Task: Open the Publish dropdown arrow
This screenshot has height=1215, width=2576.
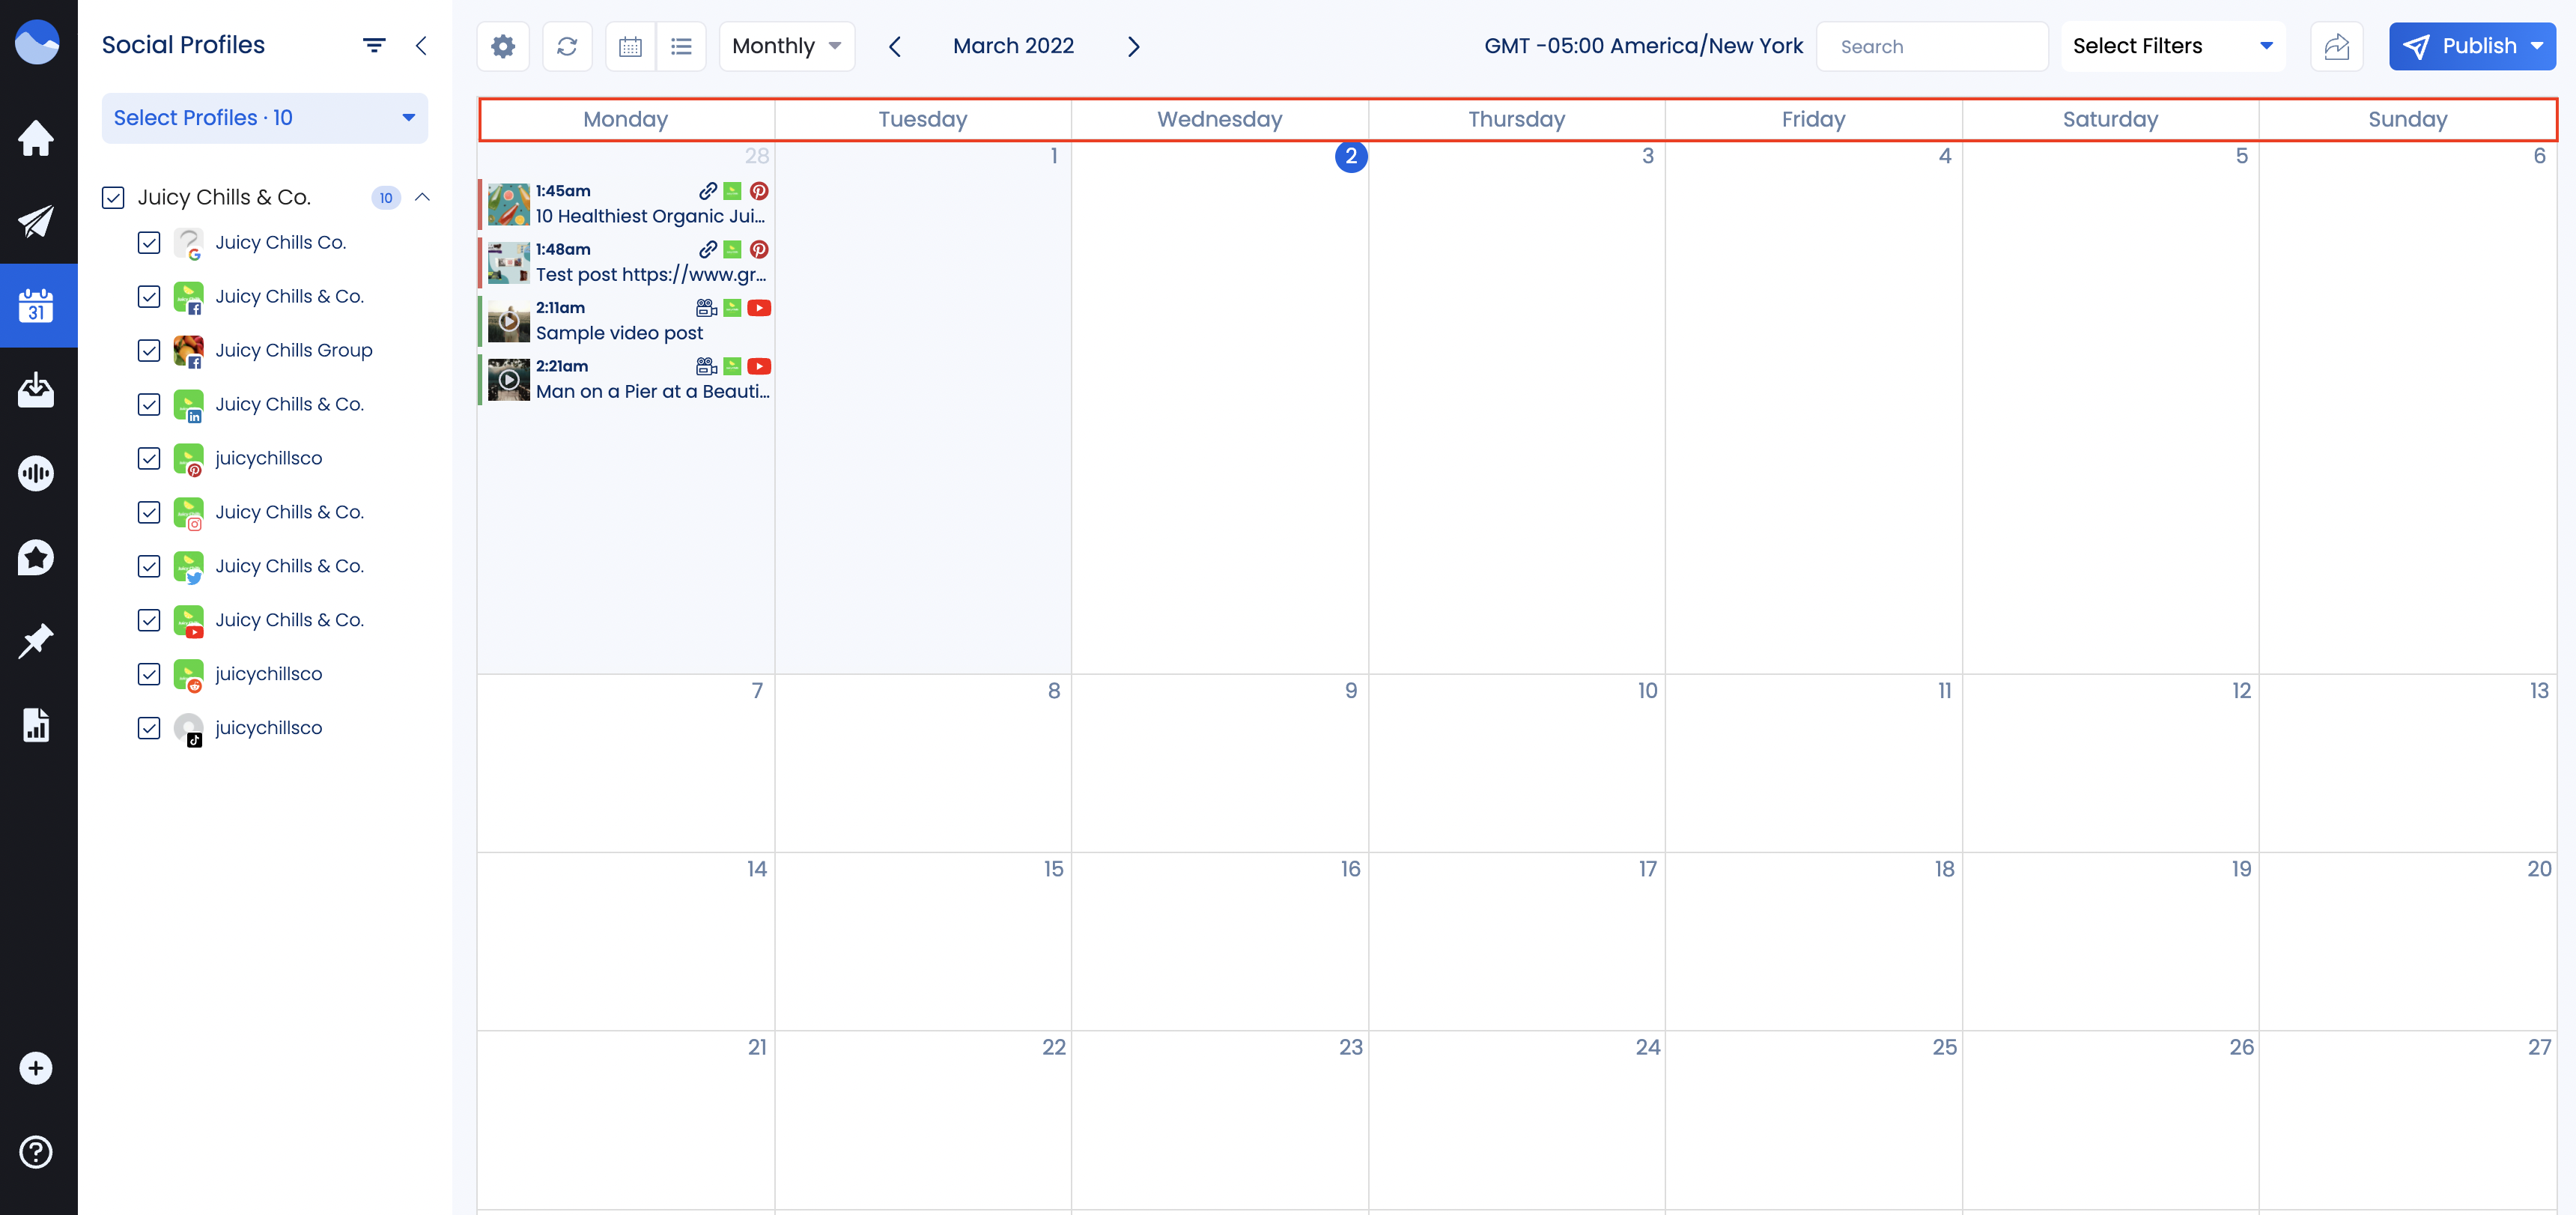Action: tap(2537, 46)
